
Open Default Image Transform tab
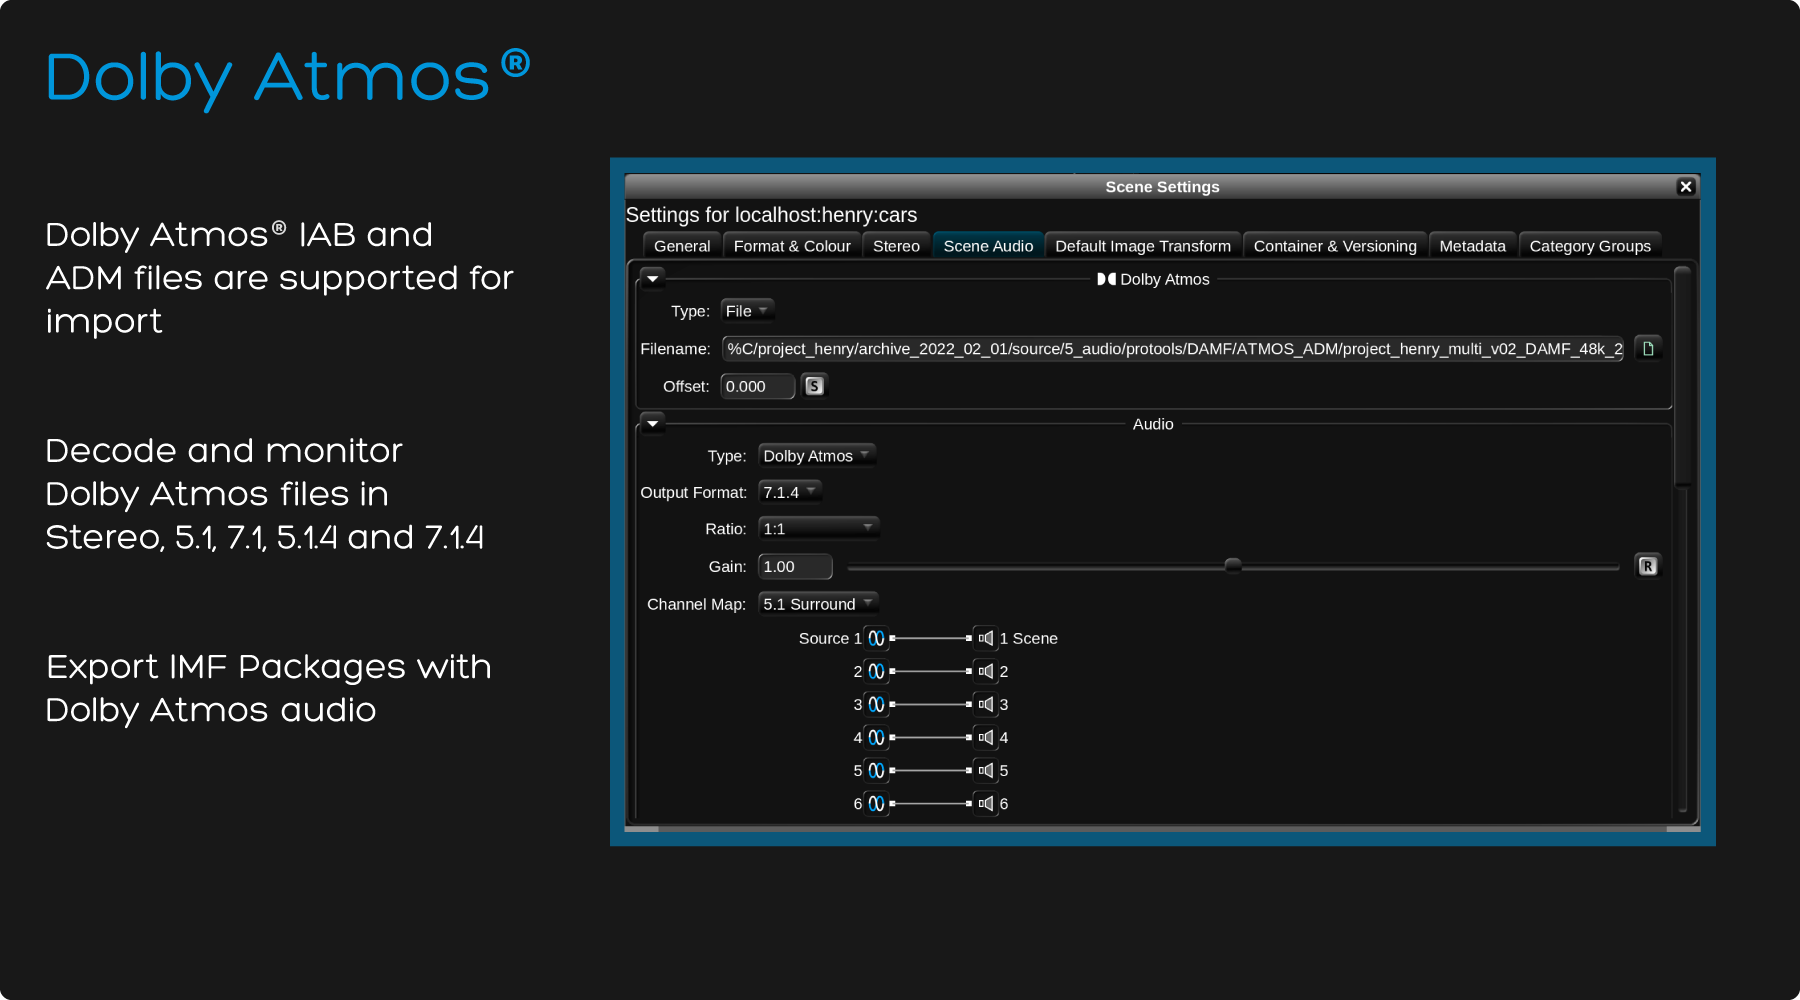pos(1143,246)
